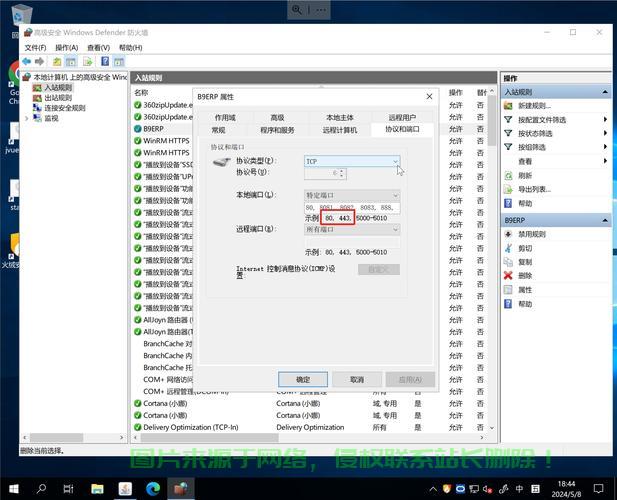
Task: Open the 查看(V) menu
Action: point(98,48)
